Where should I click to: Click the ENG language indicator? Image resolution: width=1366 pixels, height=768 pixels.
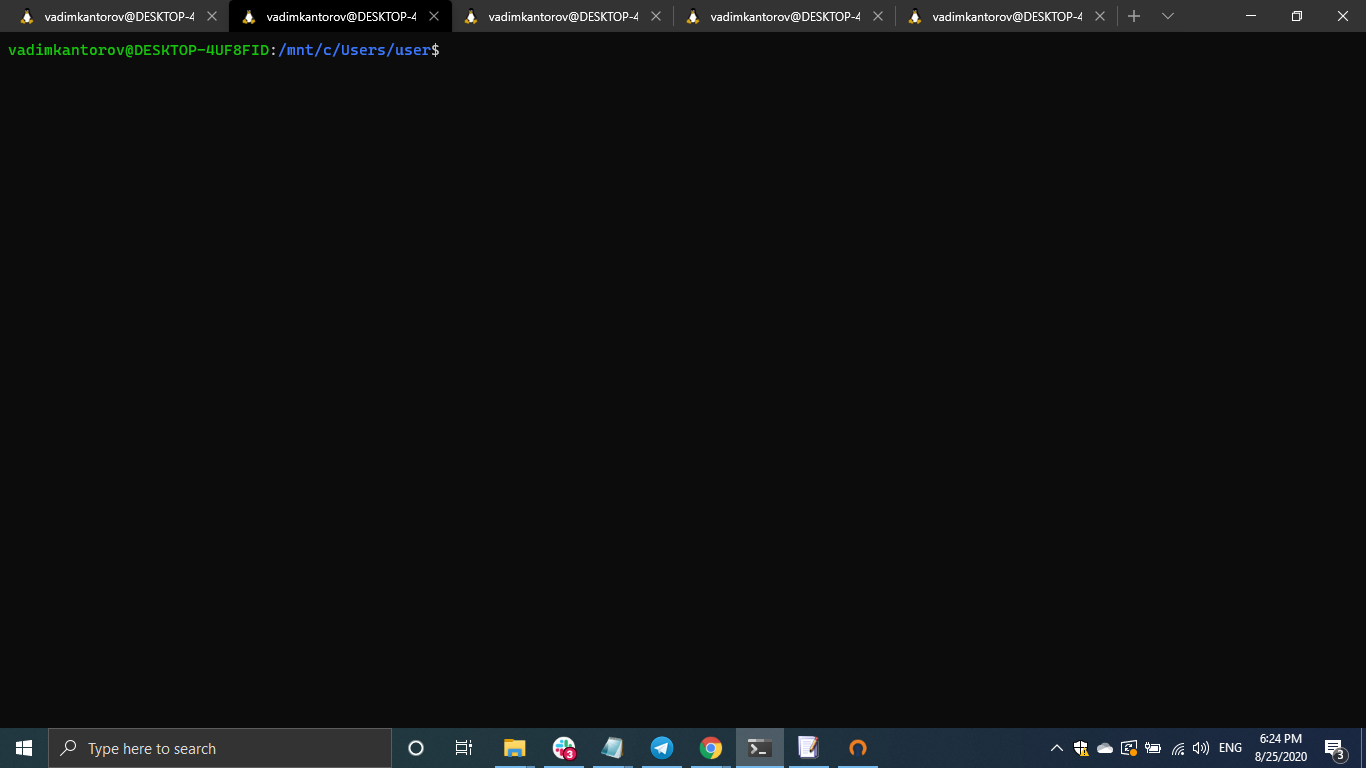tap(1229, 748)
